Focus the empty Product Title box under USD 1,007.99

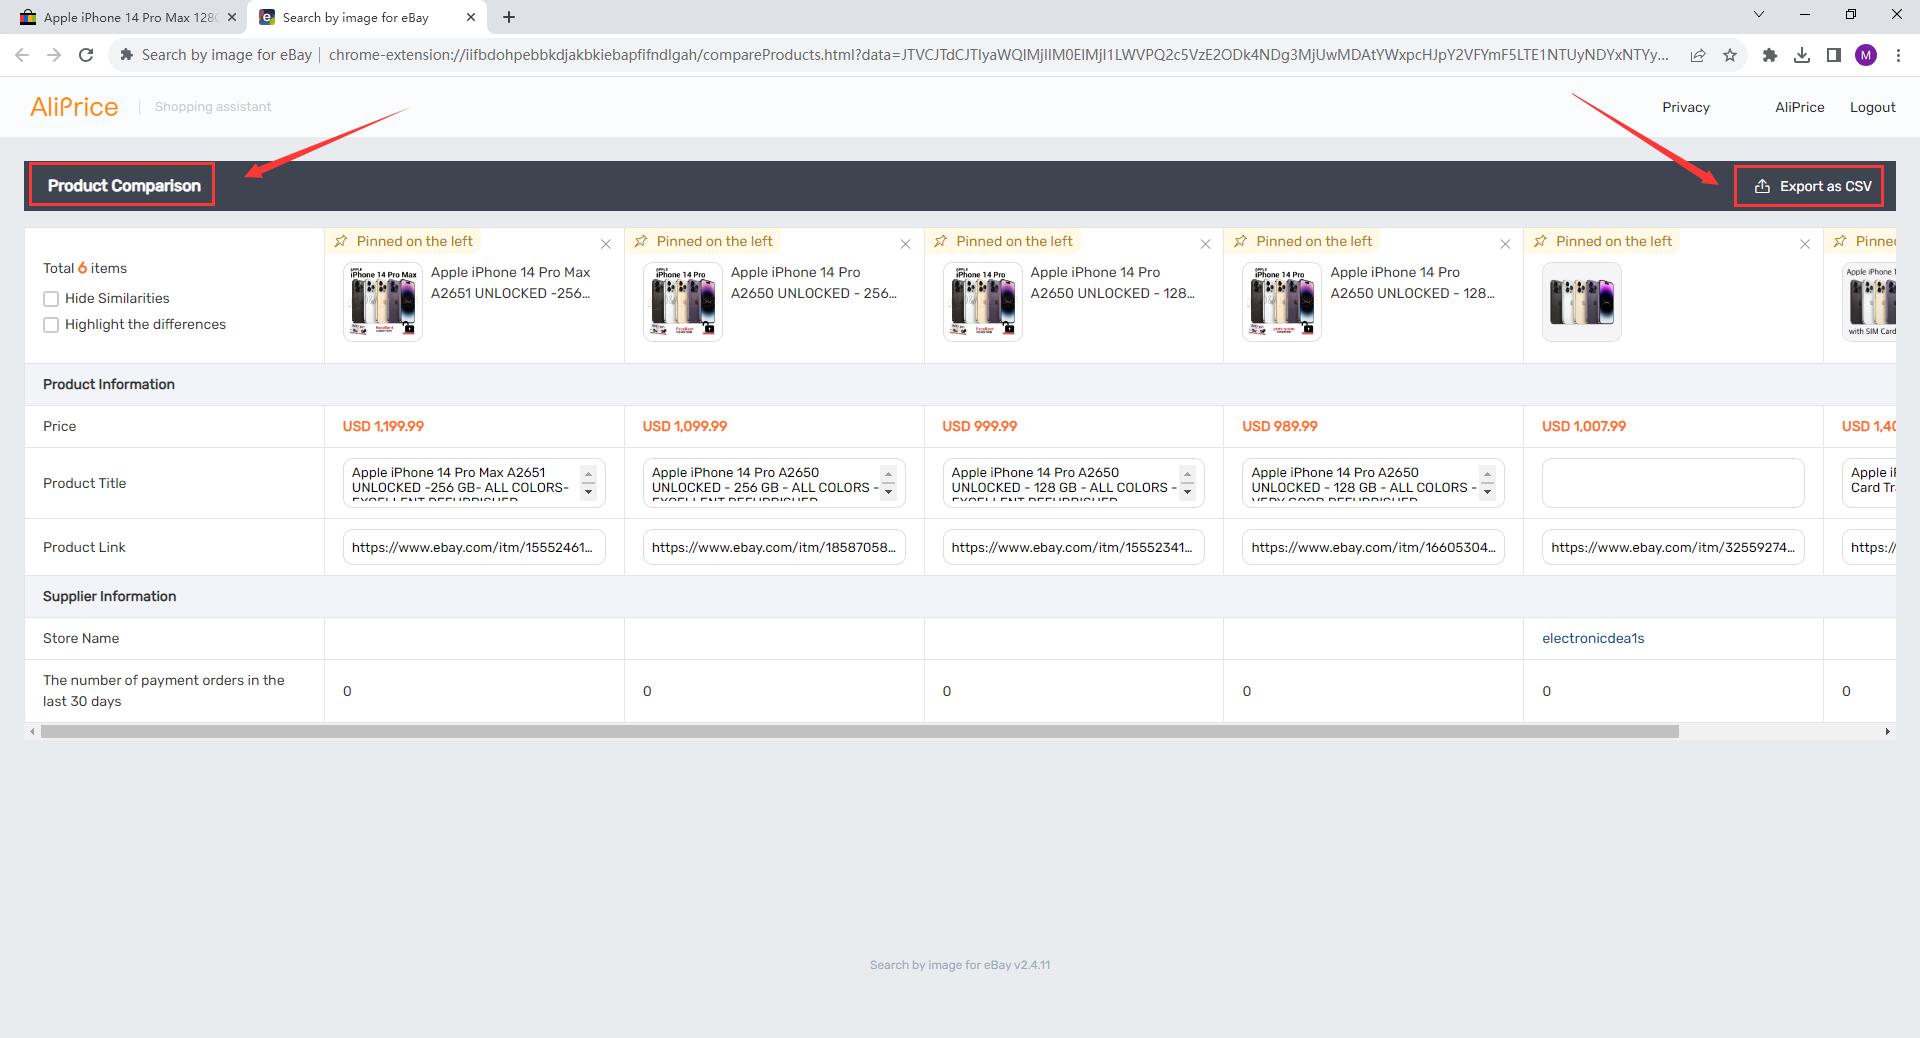pos(1673,483)
